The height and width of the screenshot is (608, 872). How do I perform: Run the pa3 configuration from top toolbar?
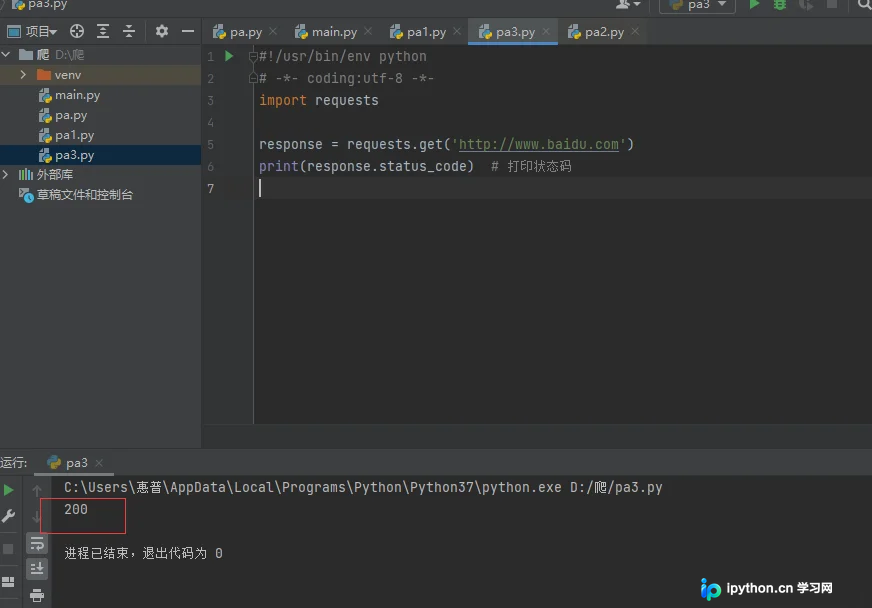754,5
